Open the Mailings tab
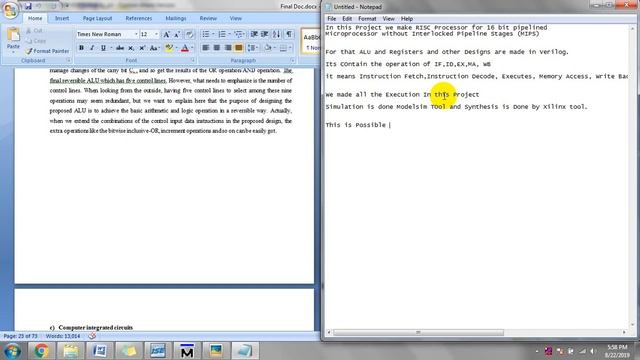Image resolution: width=640 pixels, height=360 pixels. click(x=176, y=18)
